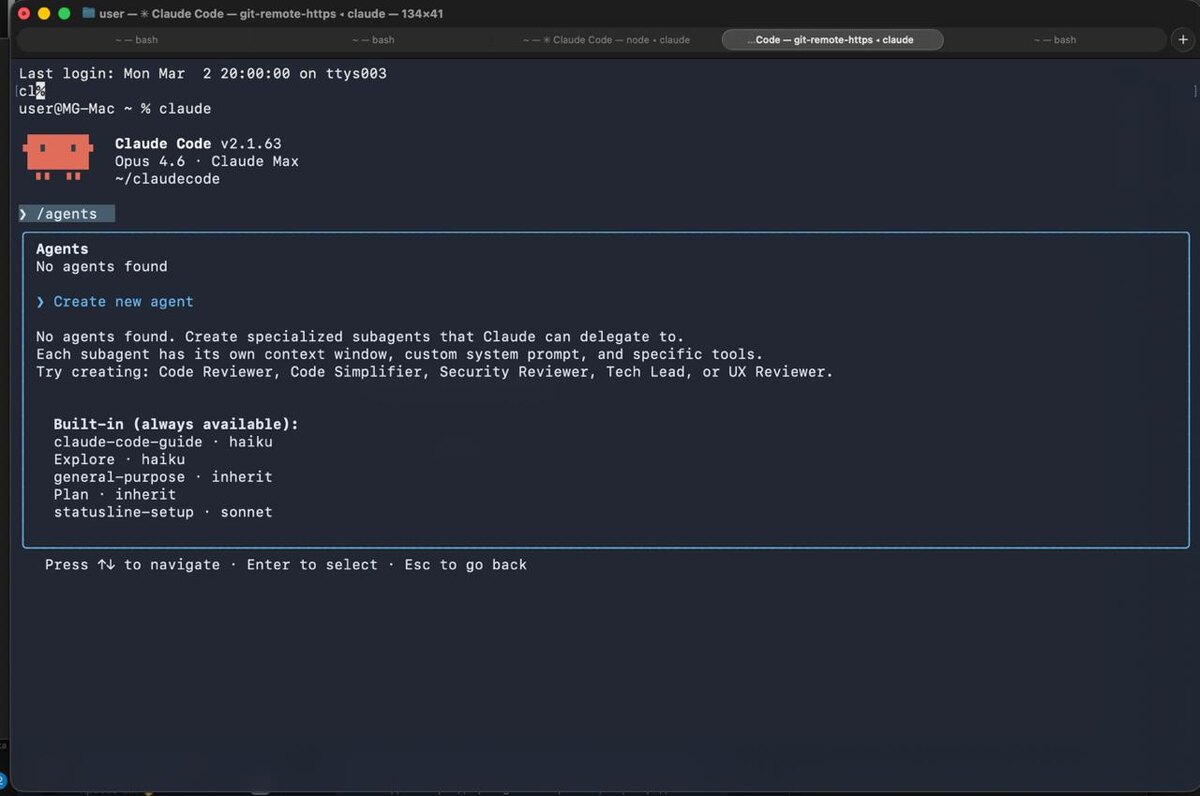
Task: Click the Claude Code pixel mascot logo
Action: click(x=58, y=157)
